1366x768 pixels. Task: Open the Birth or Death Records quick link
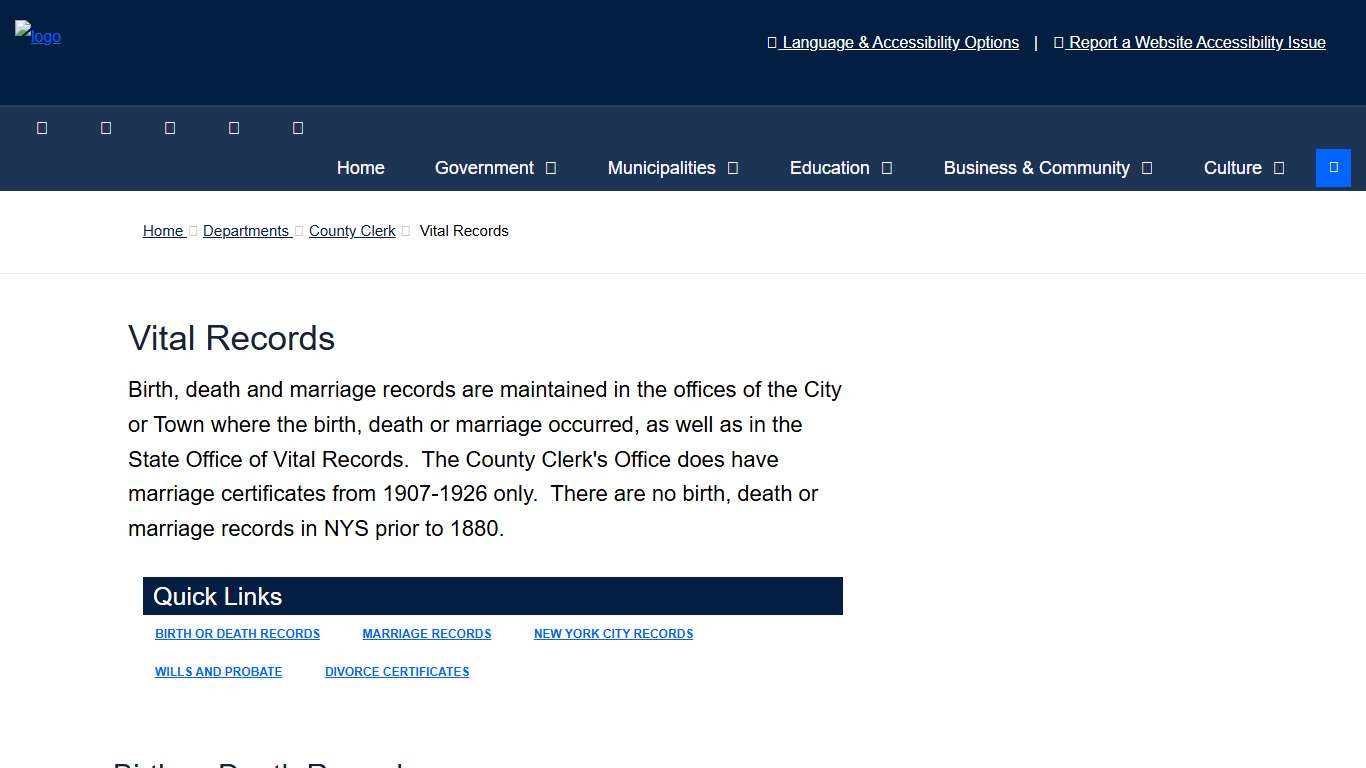tap(237, 634)
